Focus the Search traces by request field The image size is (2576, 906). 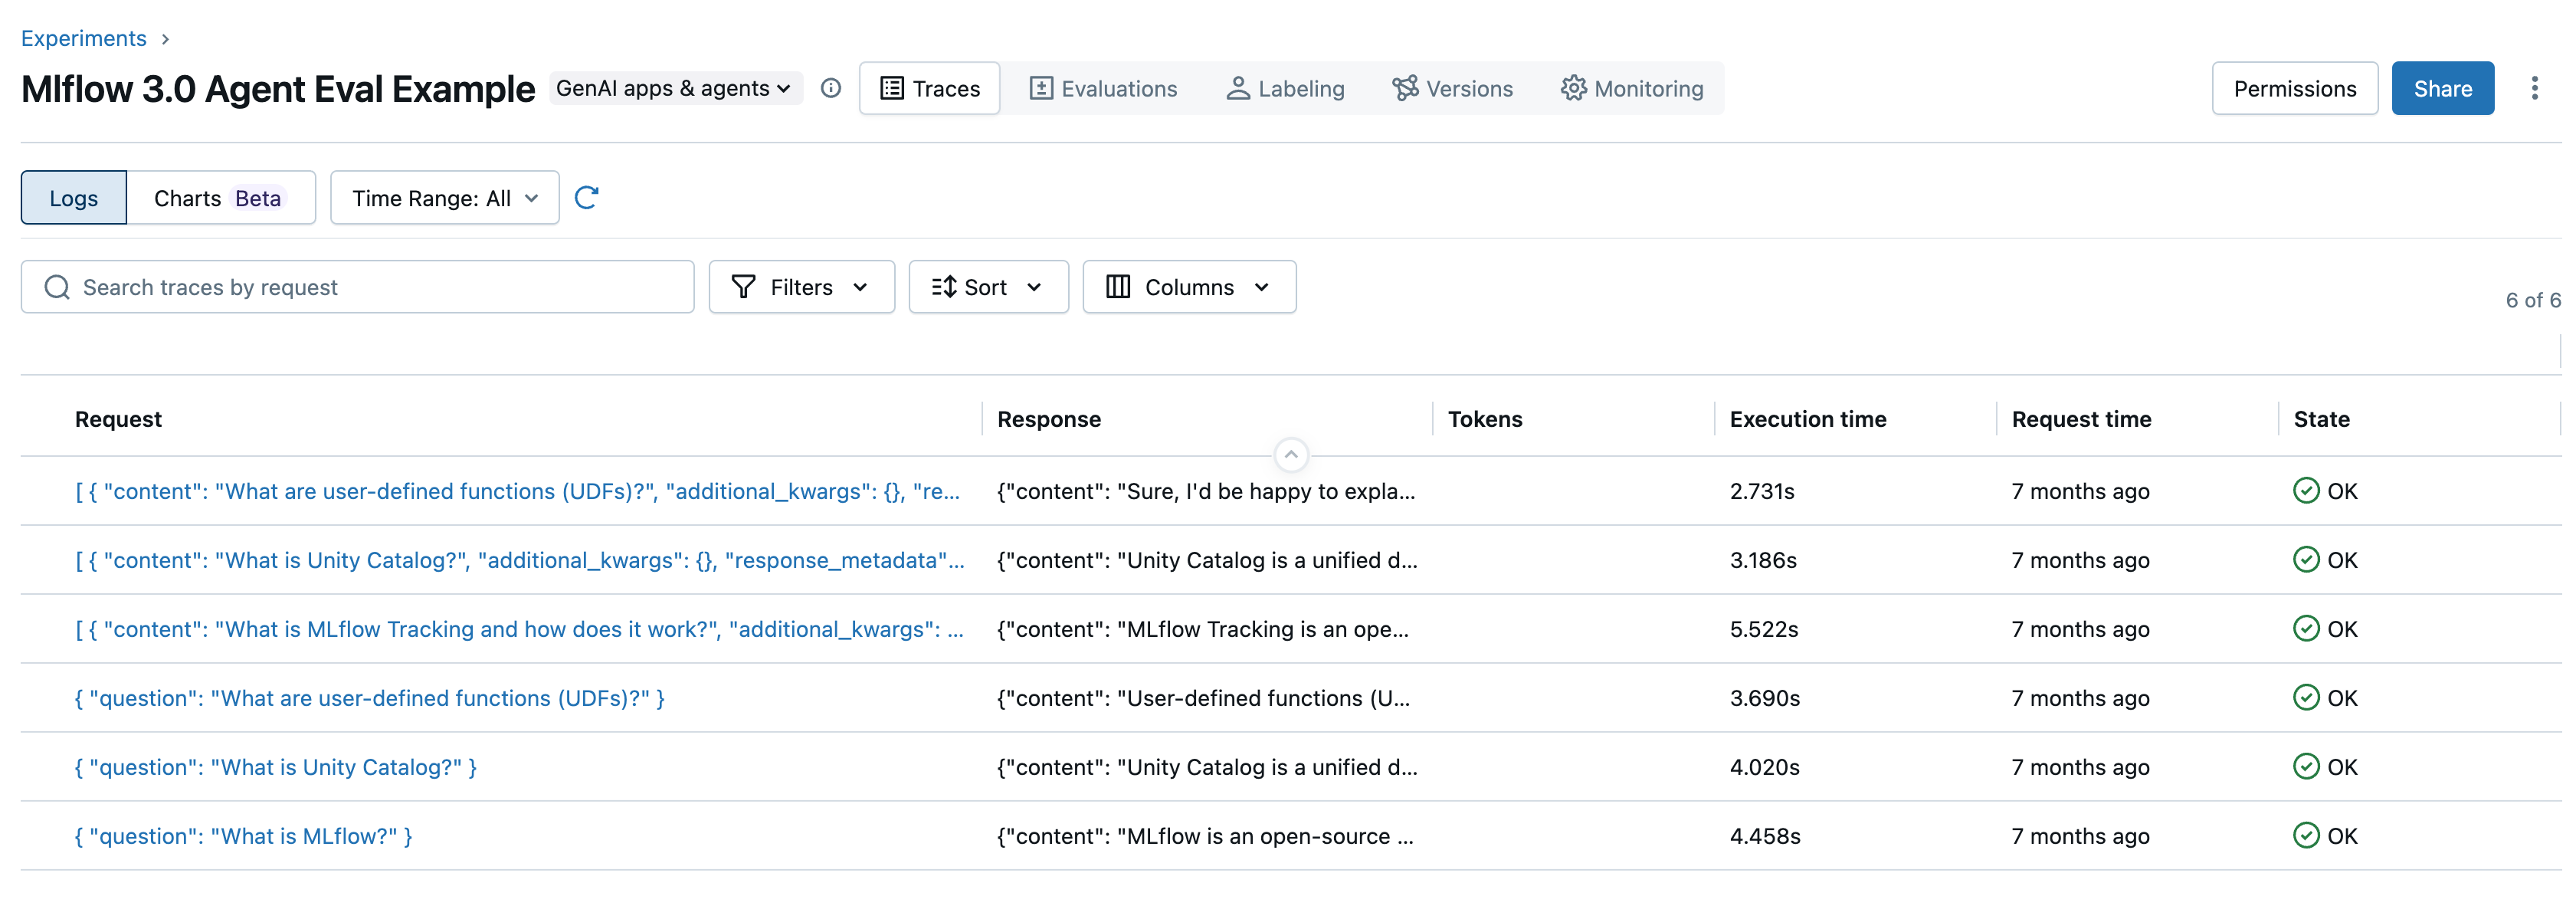[x=380, y=287]
